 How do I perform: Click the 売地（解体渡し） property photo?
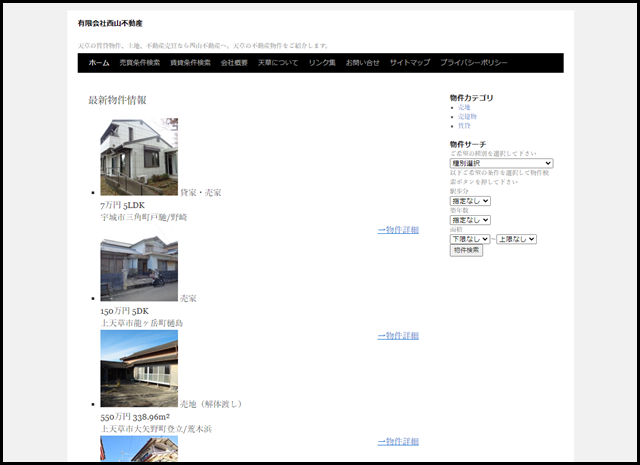click(139, 368)
